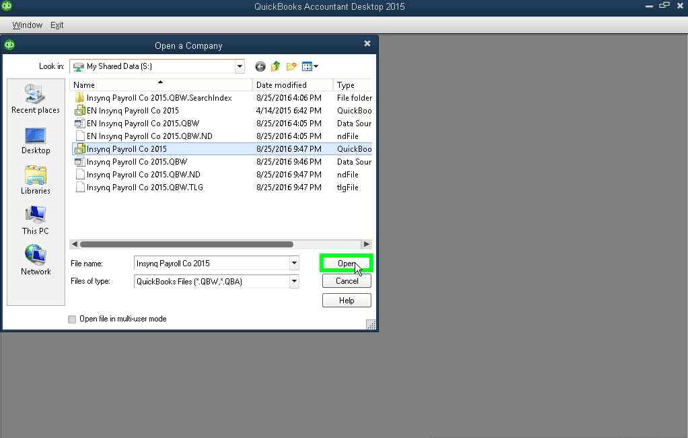Click the EN Insynq Payroll Co 2015 QuickBooks file icon
The image size is (688, 438).
coord(79,110)
